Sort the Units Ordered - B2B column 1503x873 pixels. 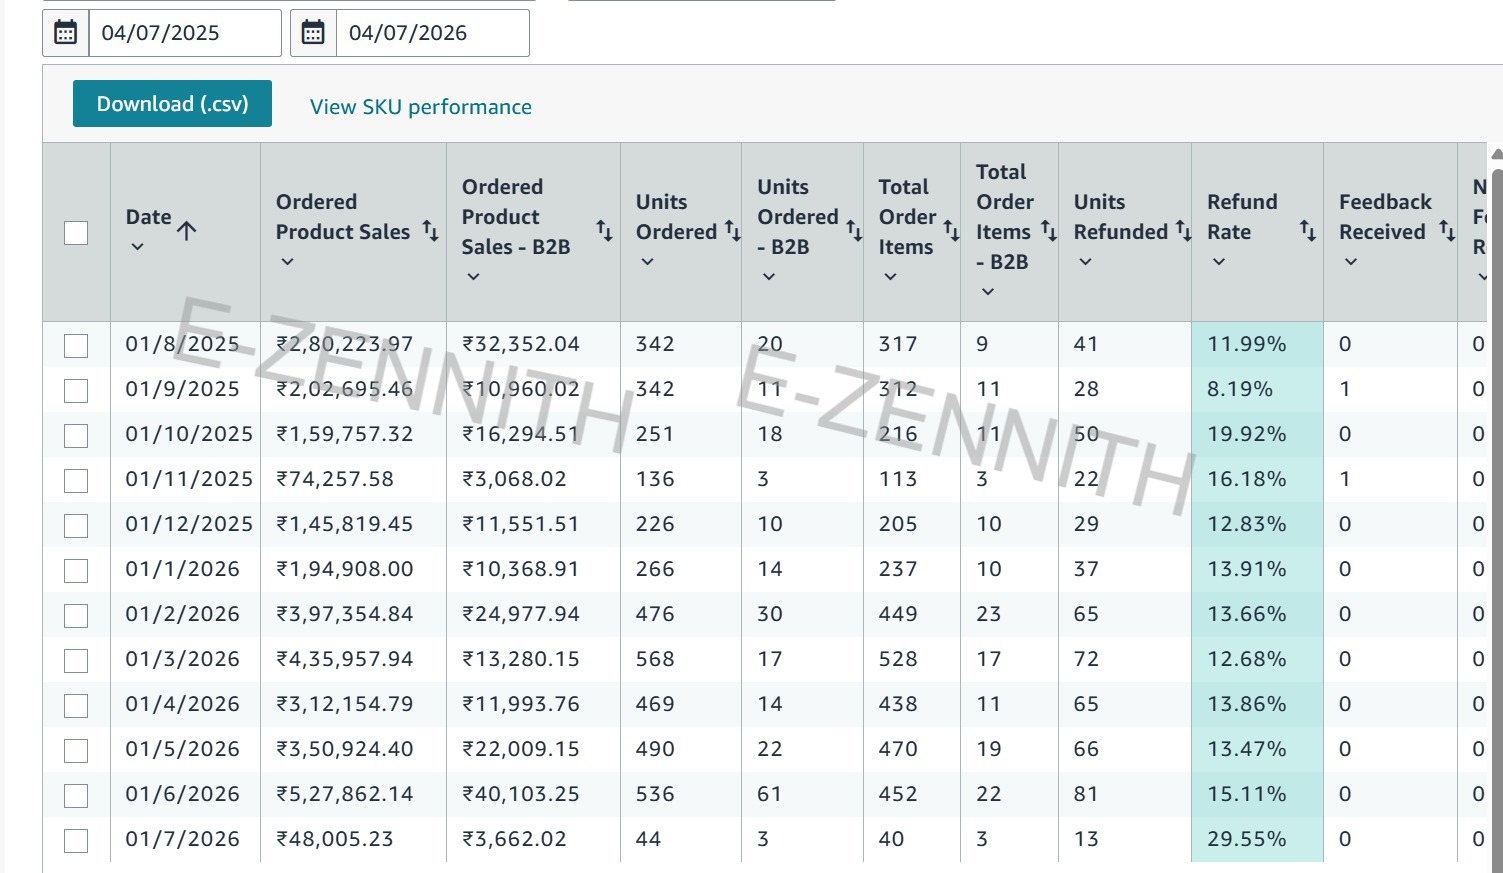854,231
